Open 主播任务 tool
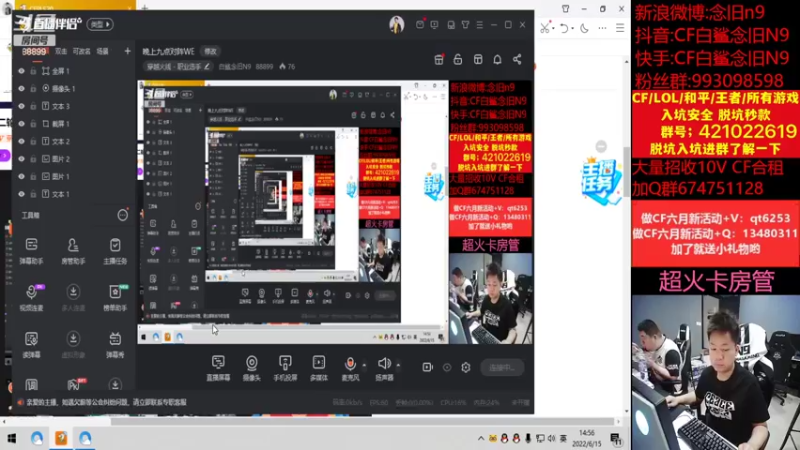The image size is (800, 450). tap(115, 251)
